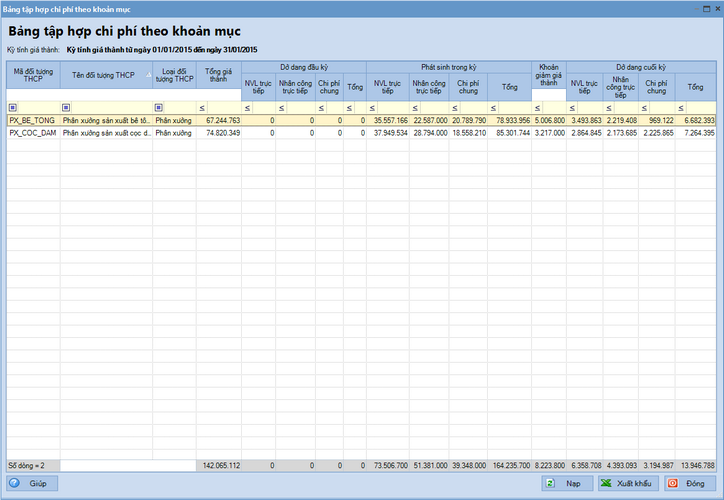Open filter operator for Tên đối tượng THCP column
Screen dimensions: 724x500
(66, 108)
